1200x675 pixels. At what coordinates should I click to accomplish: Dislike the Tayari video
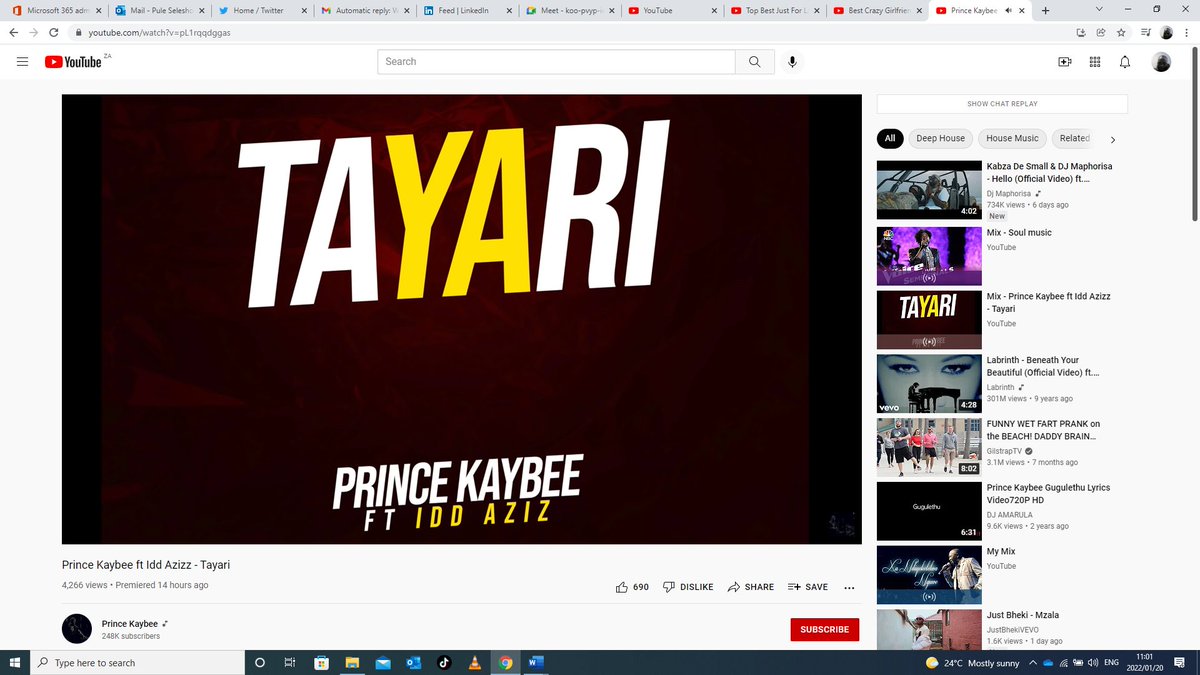(689, 587)
